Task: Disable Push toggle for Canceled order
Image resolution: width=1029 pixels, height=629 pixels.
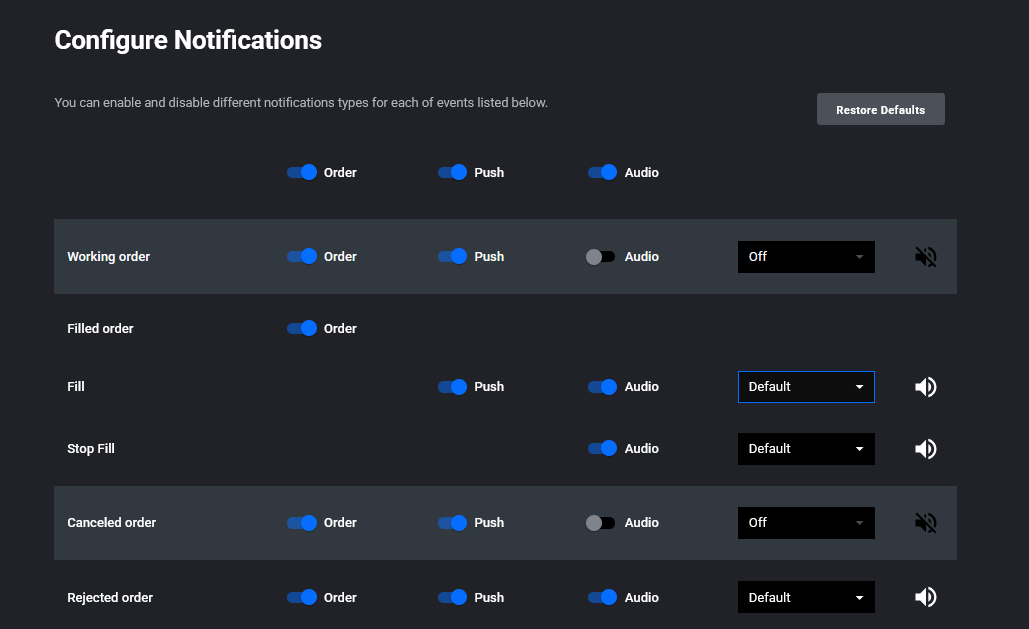Action: [452, 523]
